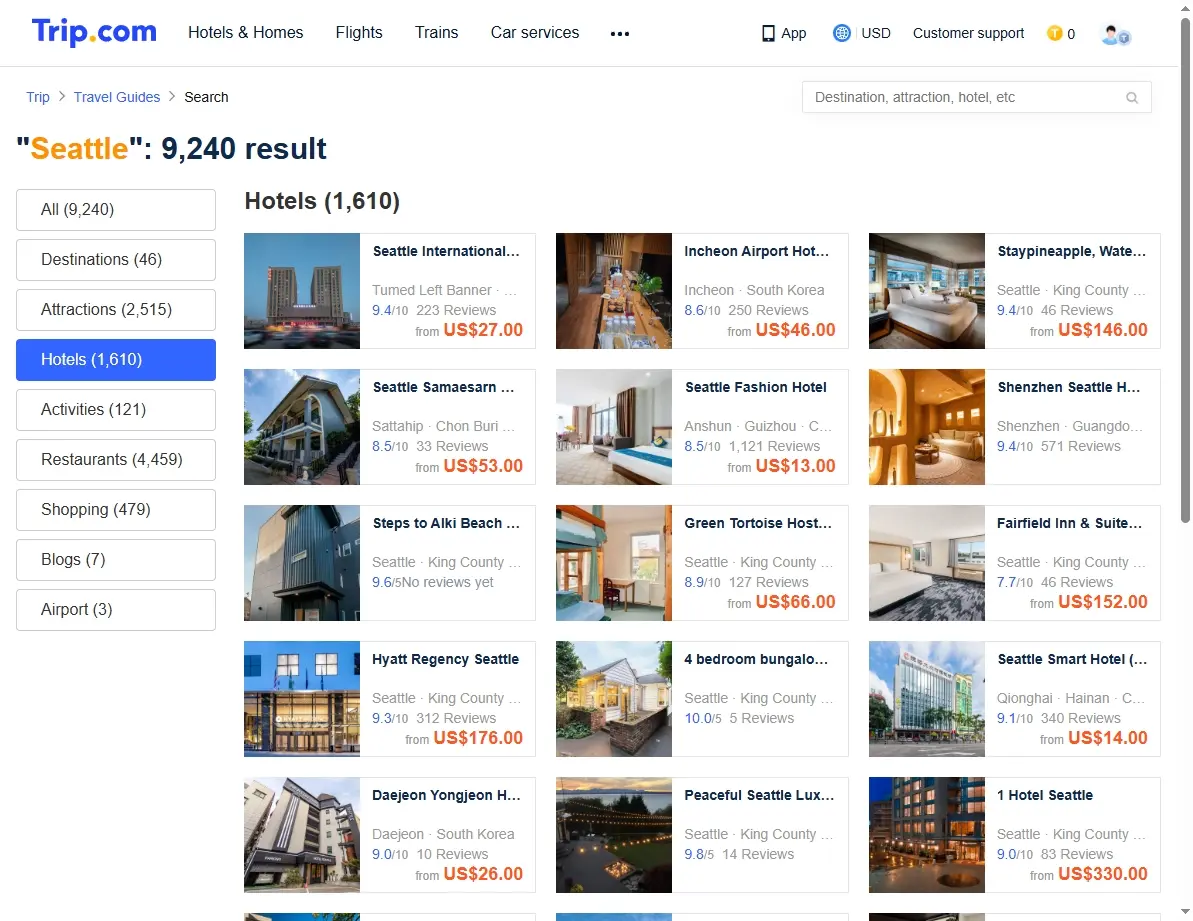Click '1,121 Reviews' text
This screenshot has height=921, width=1193.
pos(775,446)
